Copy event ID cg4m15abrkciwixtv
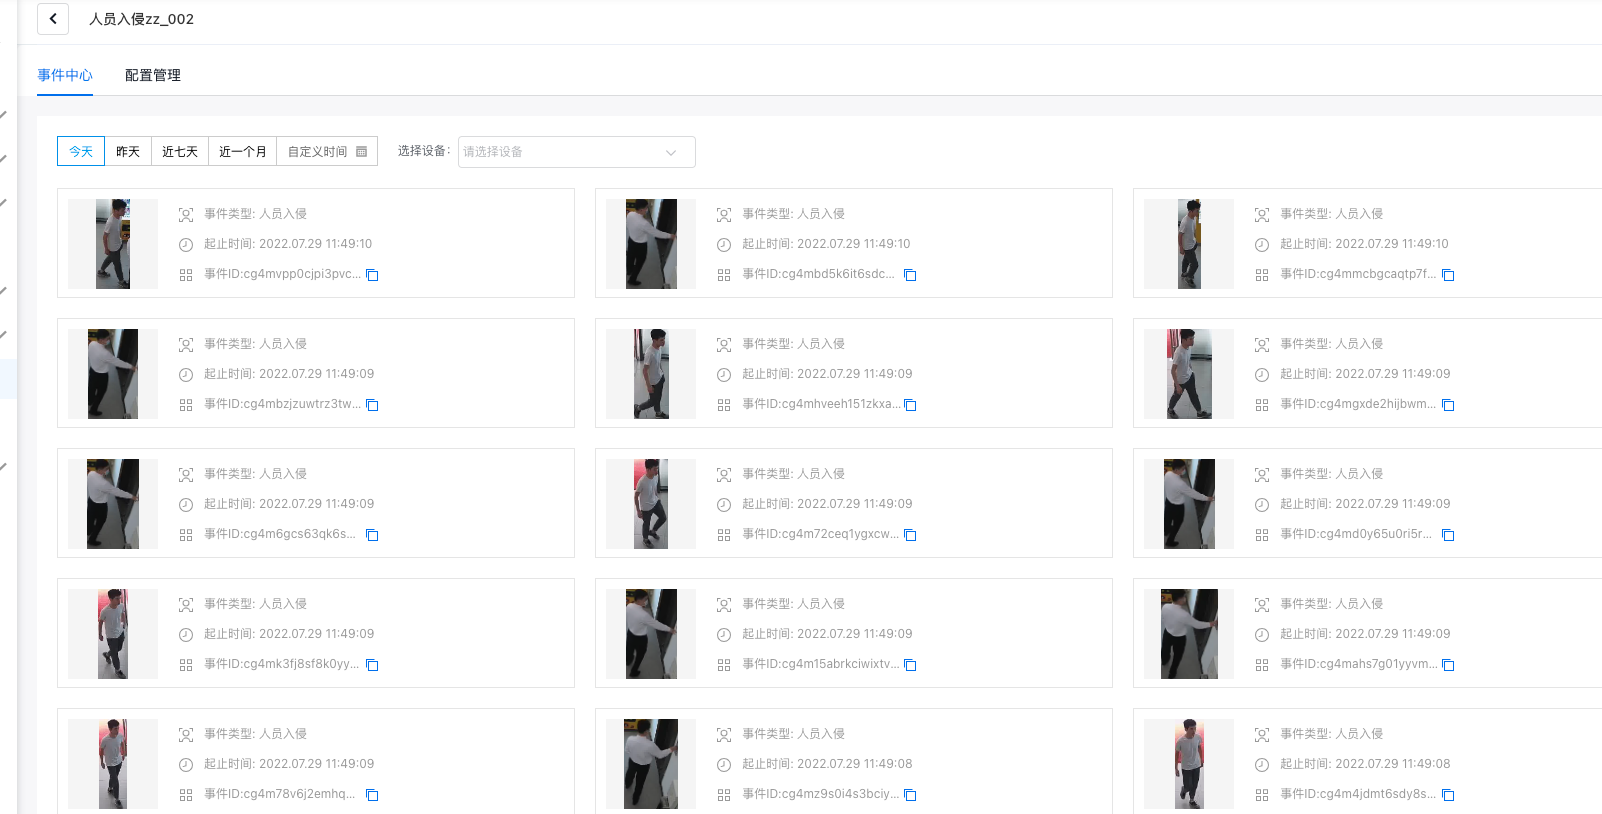This screenshot has width=1602, height=814. pos(910,665)
